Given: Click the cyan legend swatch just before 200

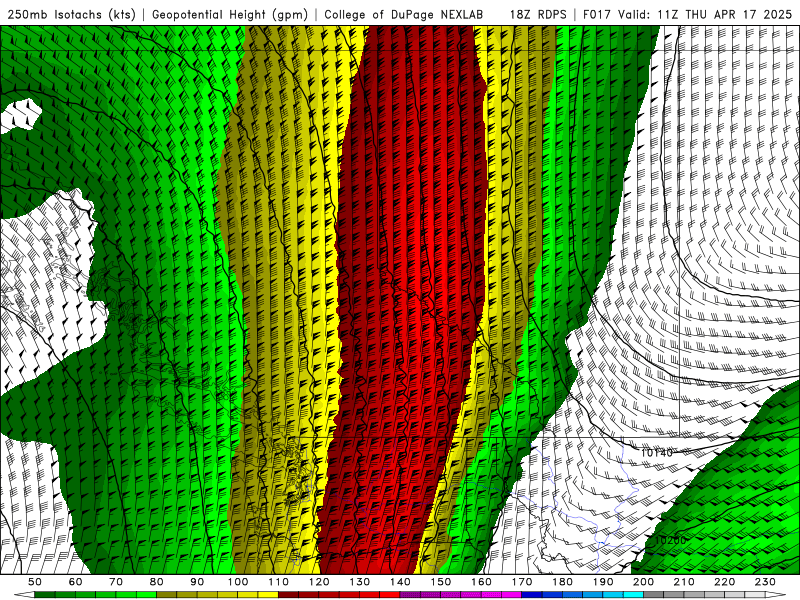Looking at the screenshot, I should click(x=634, y=595).
